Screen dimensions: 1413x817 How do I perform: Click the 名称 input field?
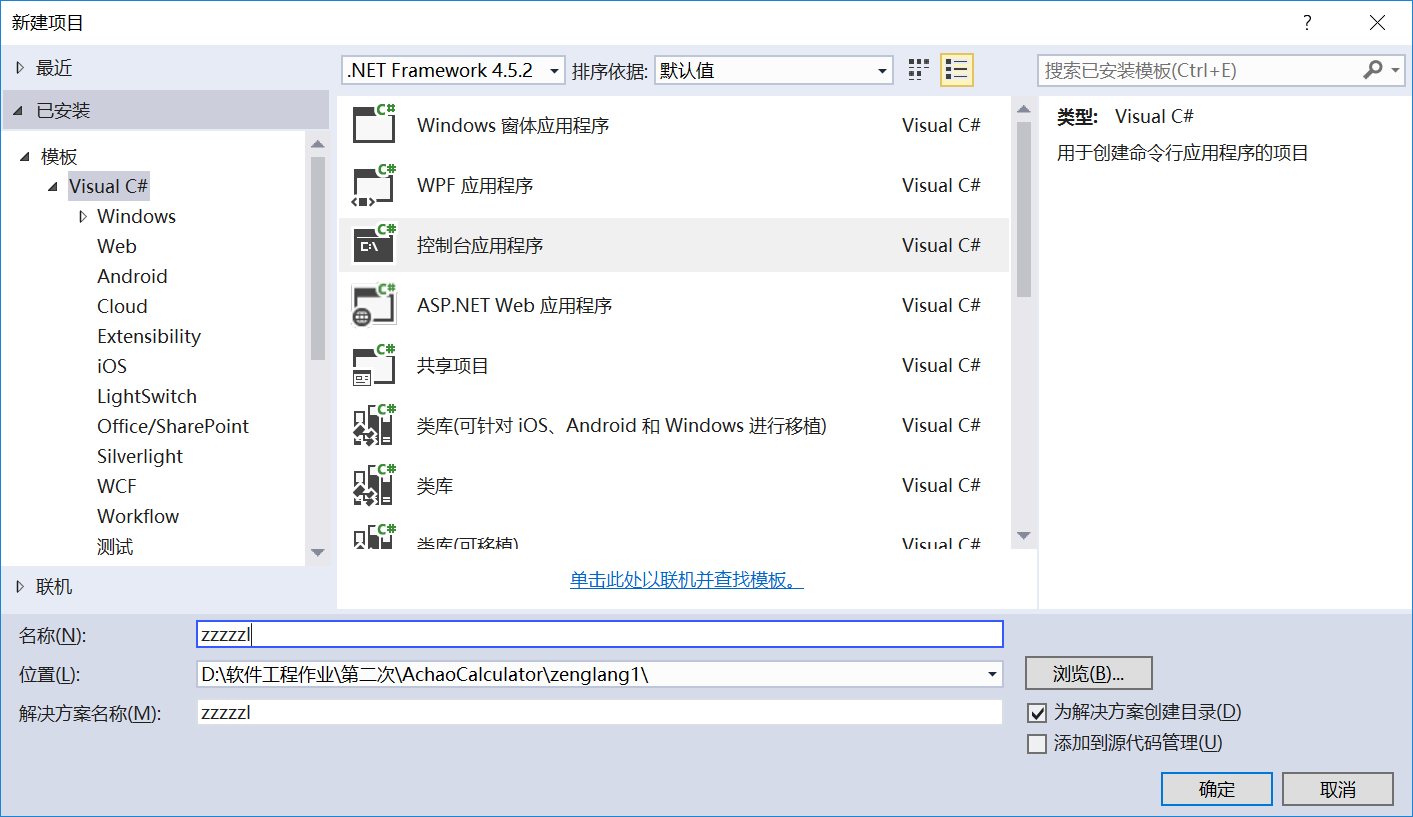point(600,634)
